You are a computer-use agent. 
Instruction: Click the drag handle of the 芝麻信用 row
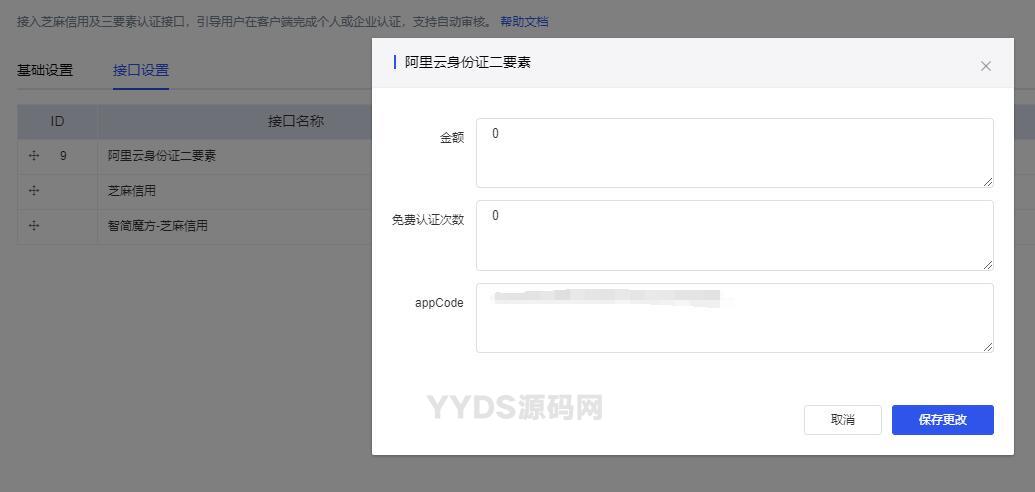pyautogui.click(x=34, y=191)
